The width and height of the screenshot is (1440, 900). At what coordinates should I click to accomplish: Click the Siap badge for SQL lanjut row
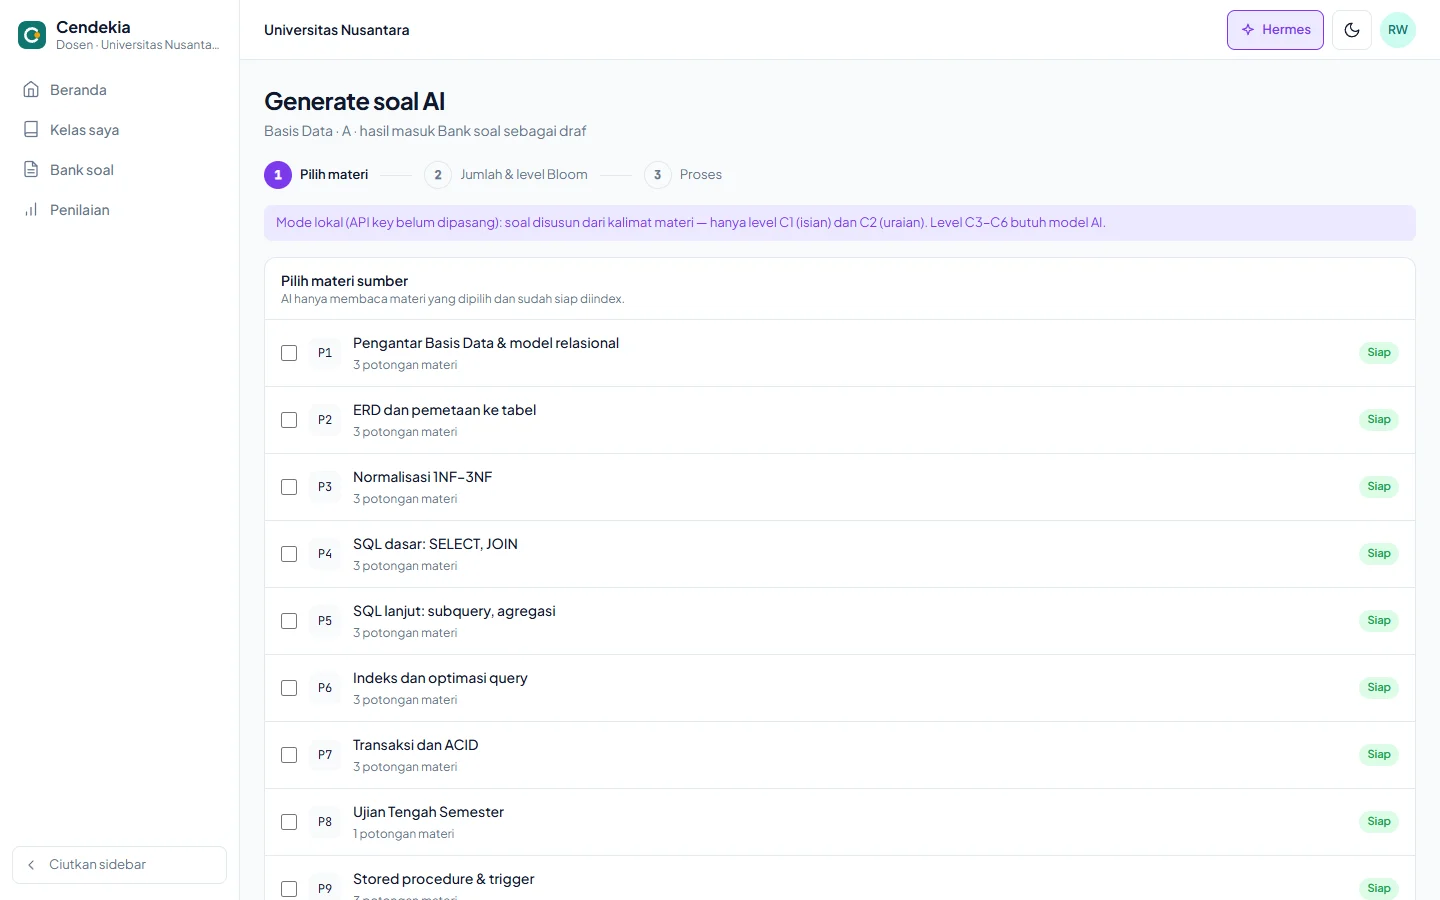click(x=1379, y=621)
